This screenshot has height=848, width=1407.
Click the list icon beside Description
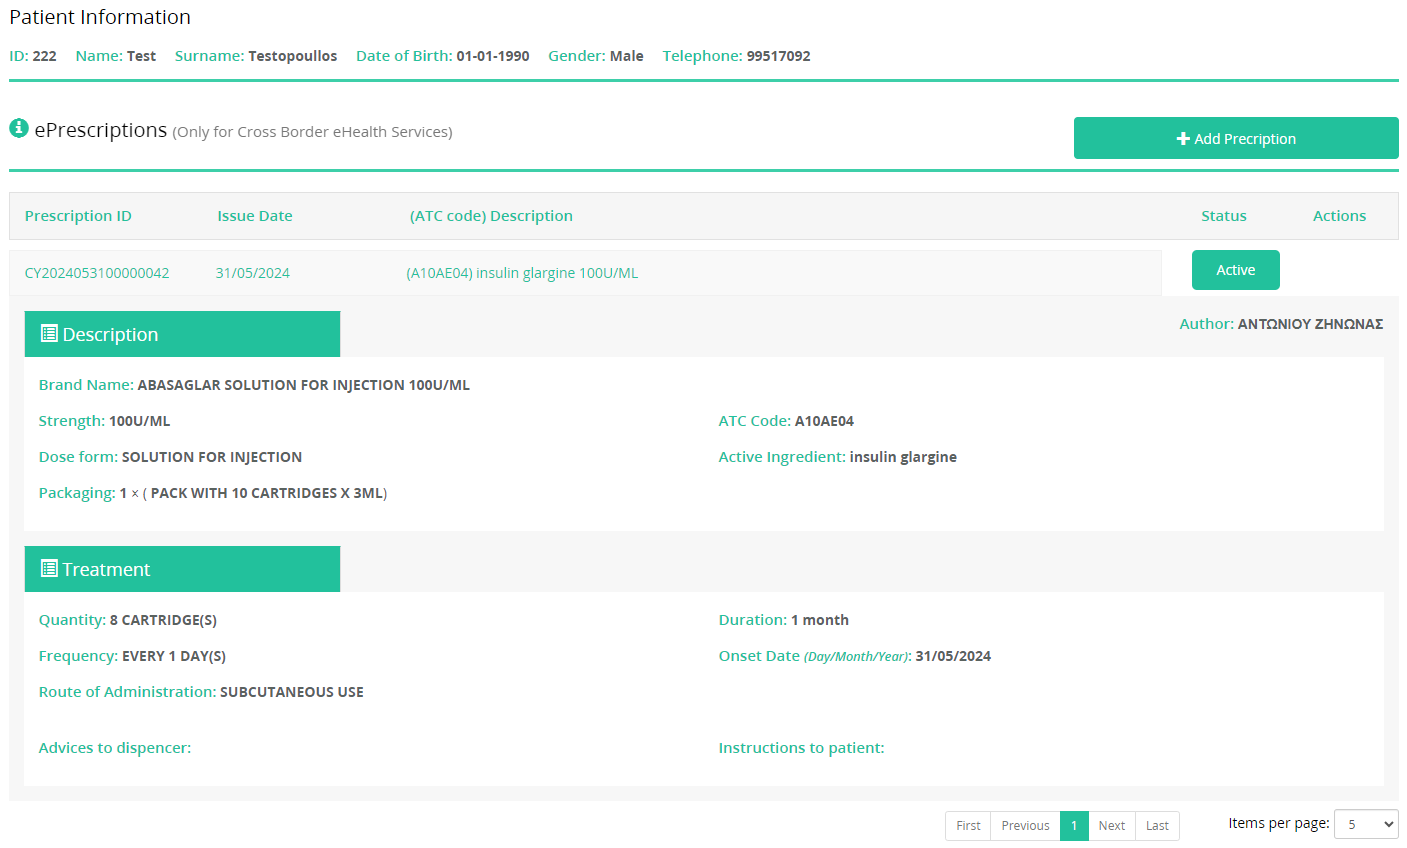[49, 334]
